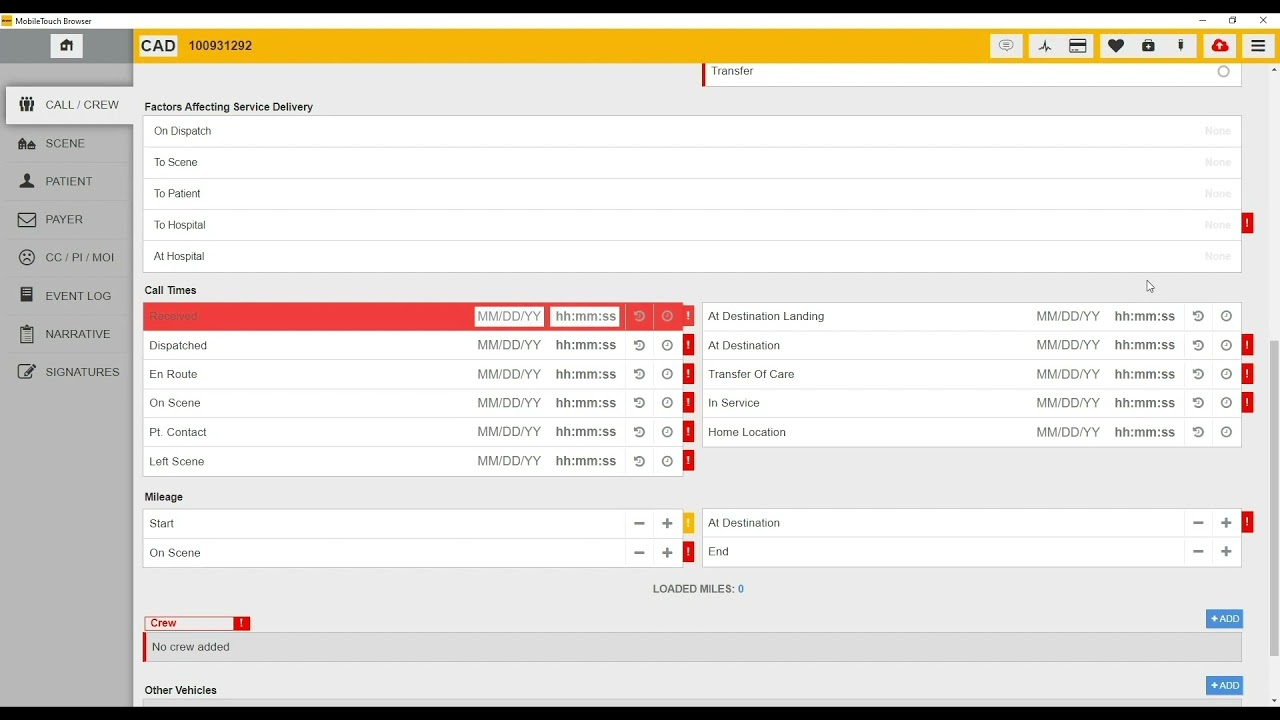Viewport: 1280px width, 720px height.
Task: Open the PAYER tab
Action: (66, 219)
